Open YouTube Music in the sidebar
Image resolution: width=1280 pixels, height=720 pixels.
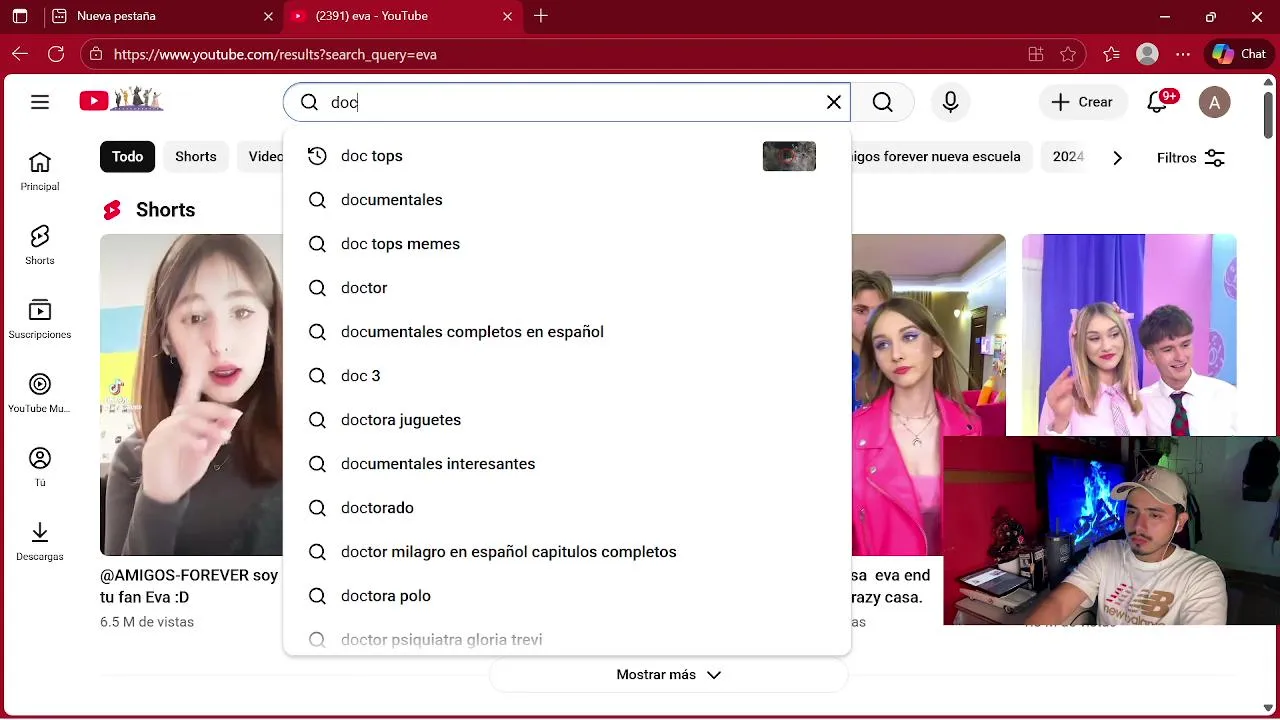click(x=40, y=393)
